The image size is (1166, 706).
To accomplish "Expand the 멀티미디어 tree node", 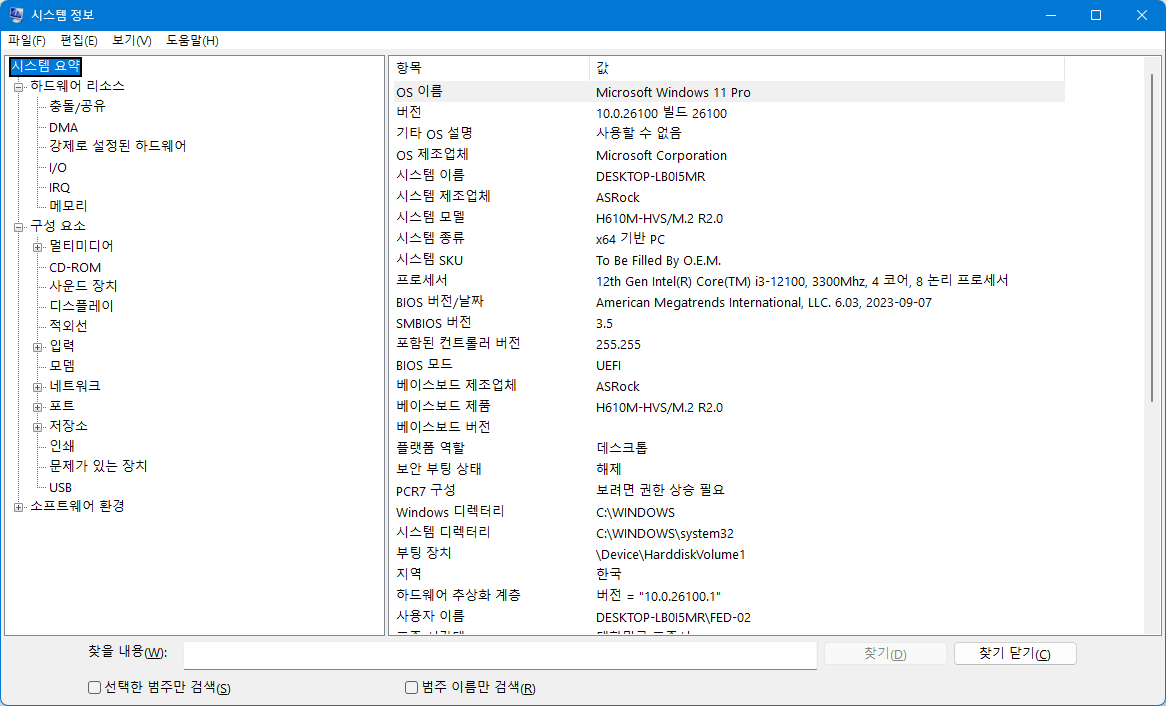I will tap(37, 247).
